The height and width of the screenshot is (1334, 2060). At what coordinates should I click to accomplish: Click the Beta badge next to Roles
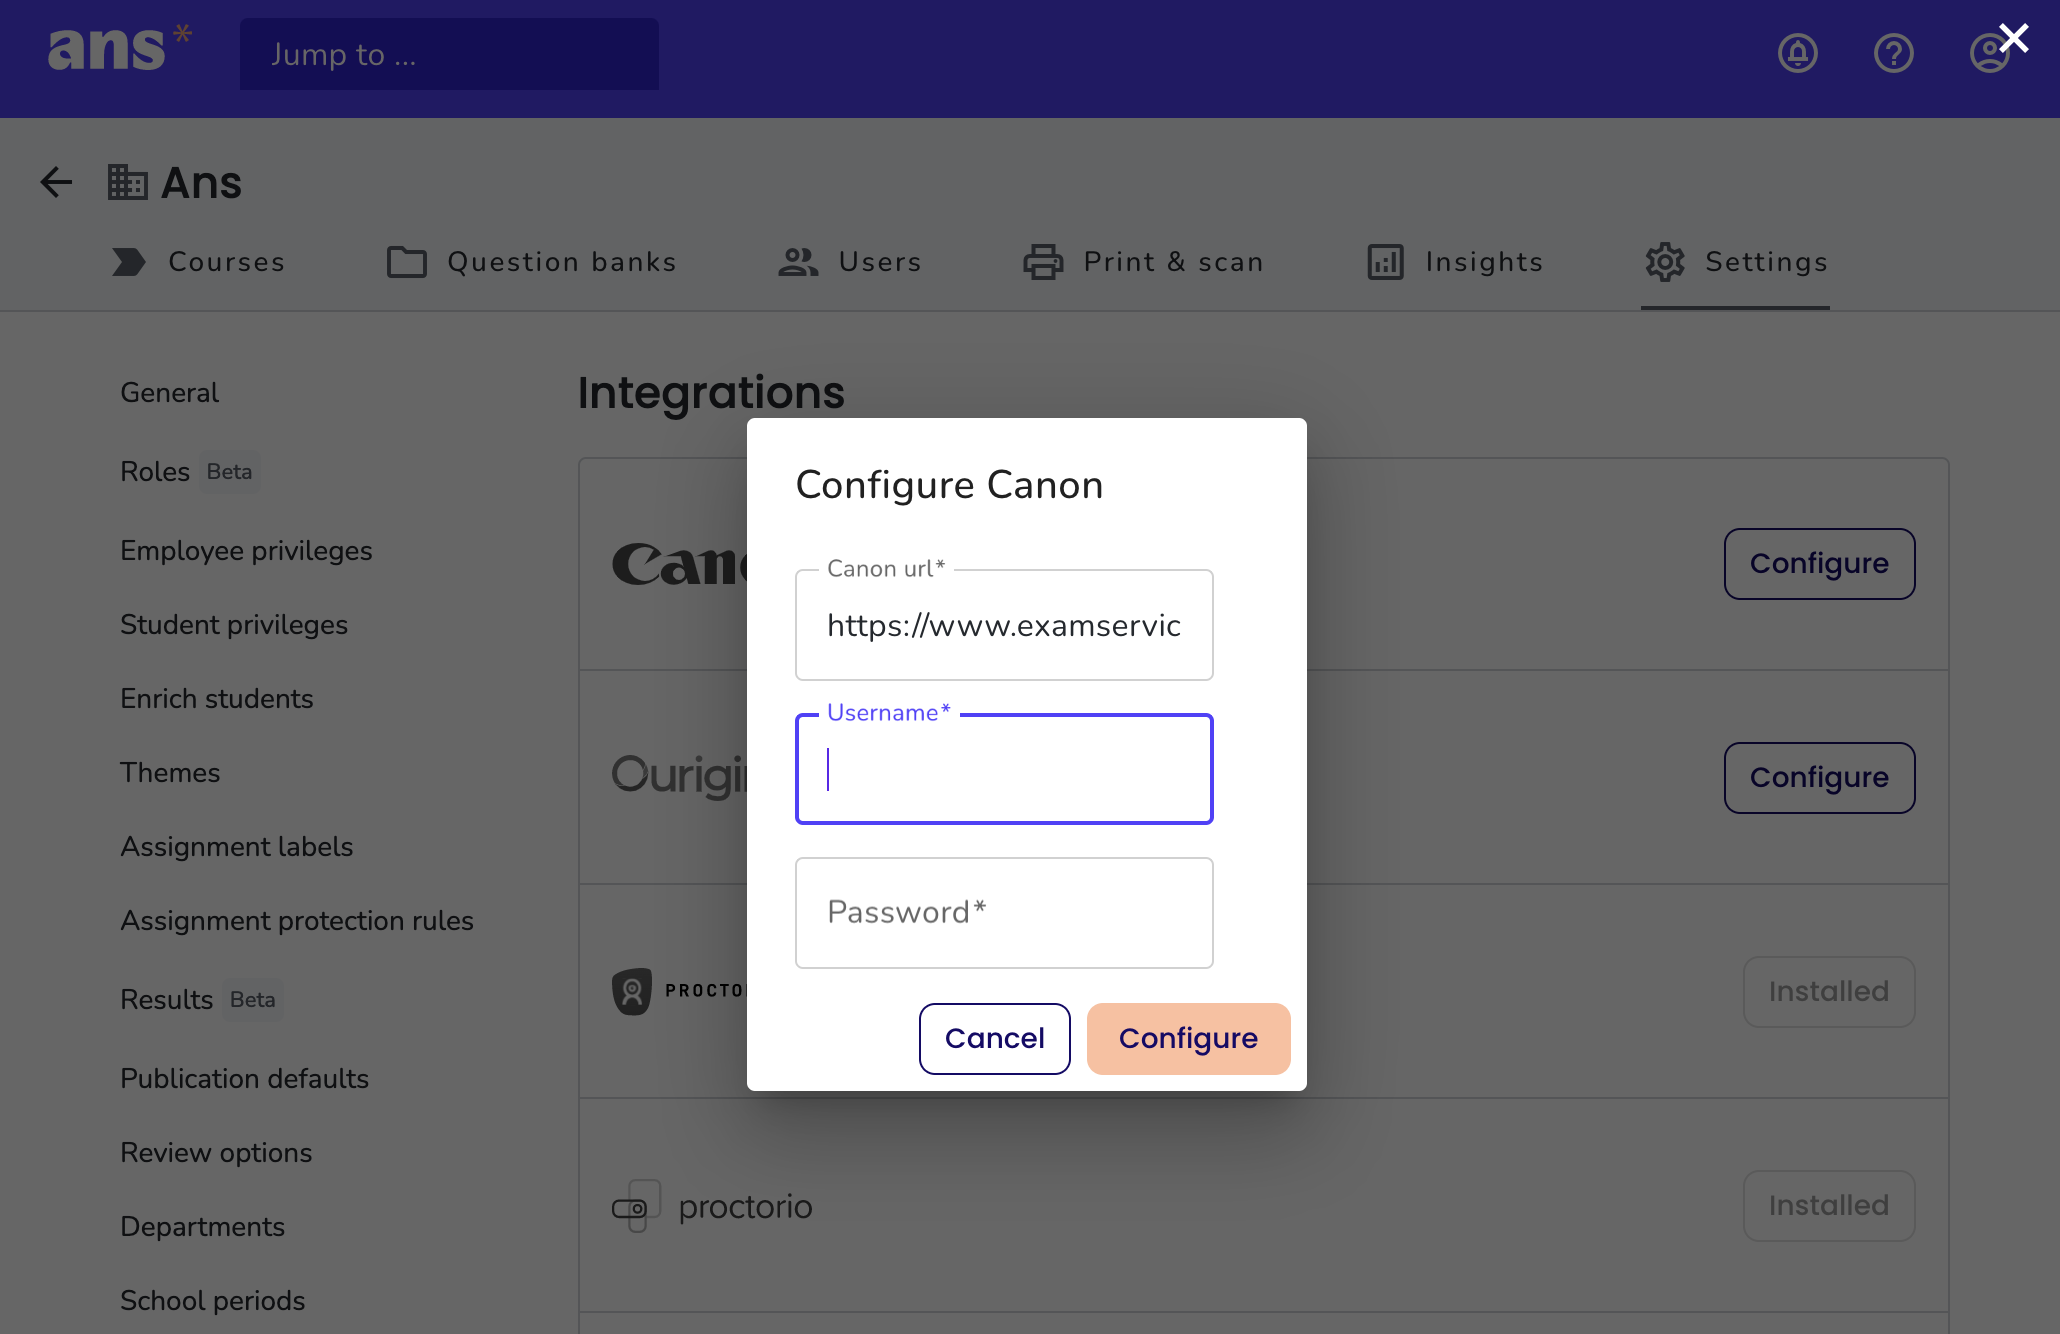pyautogui.click(x=229, y=472)
